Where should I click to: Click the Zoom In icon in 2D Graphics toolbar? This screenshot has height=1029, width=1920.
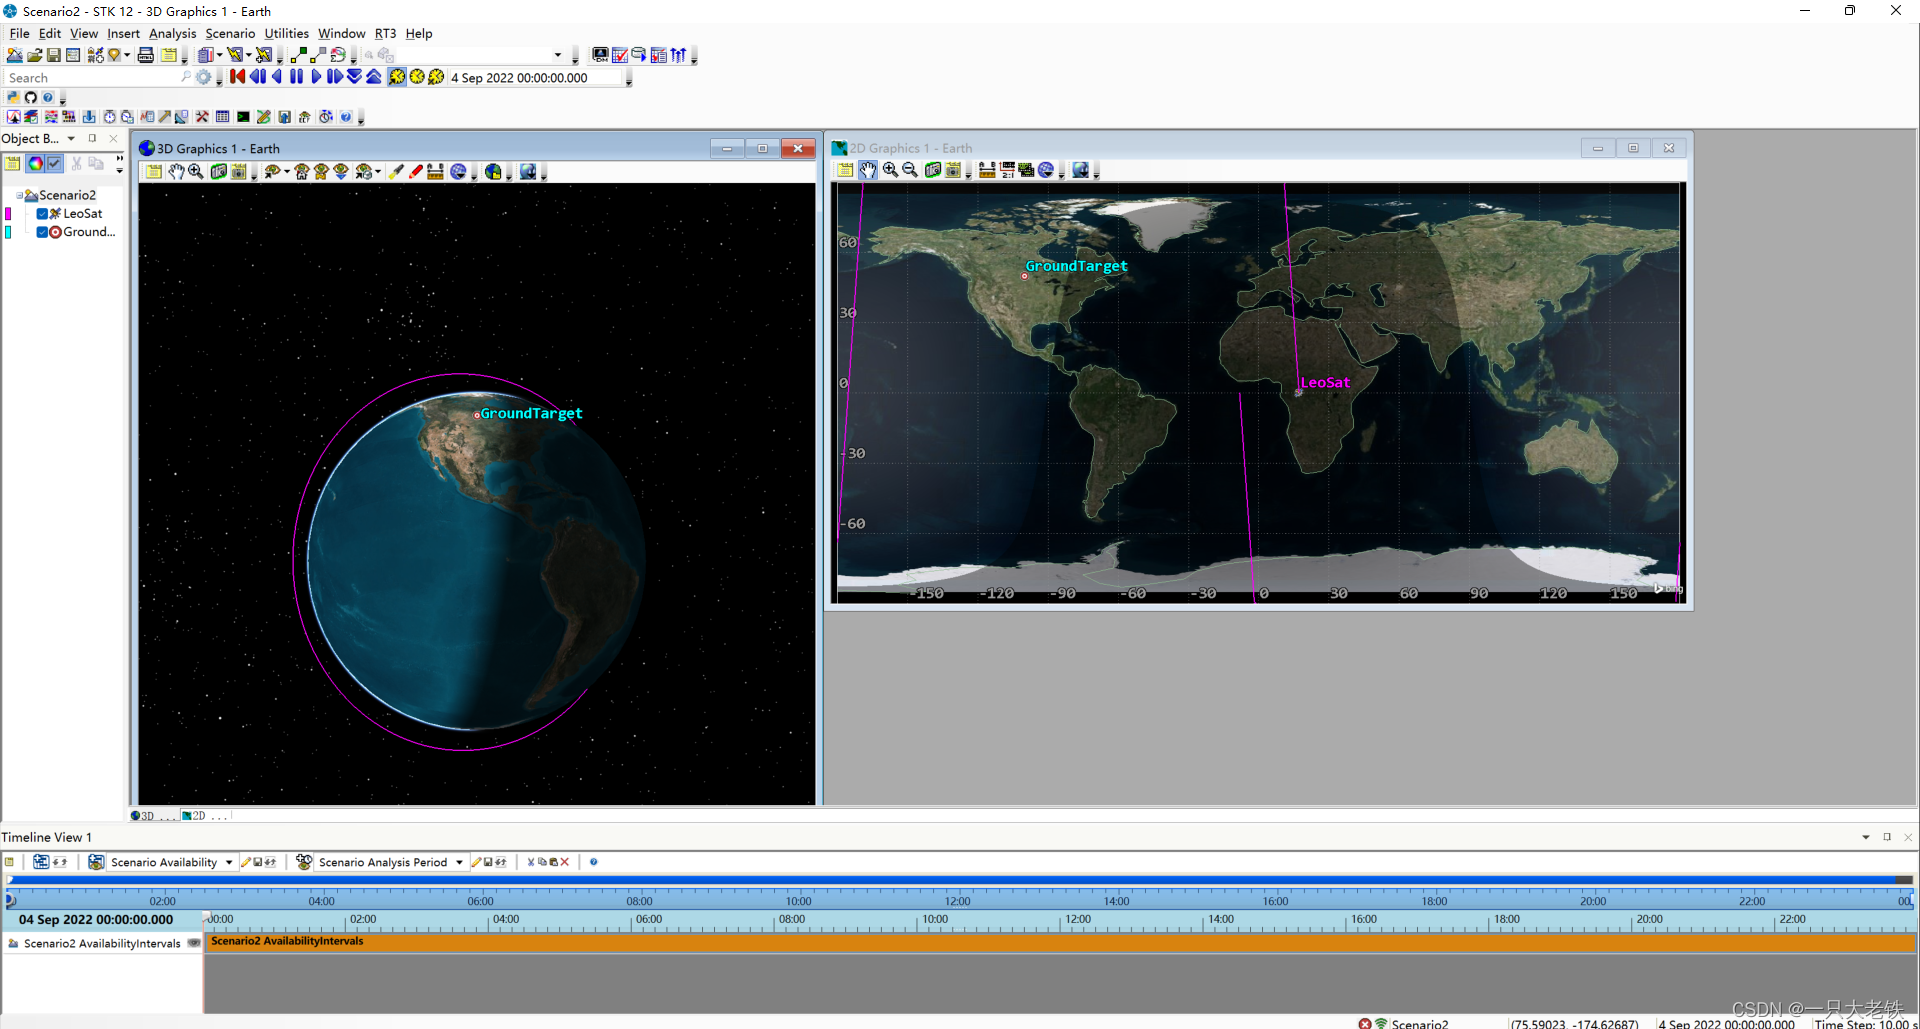click(890, 170)
